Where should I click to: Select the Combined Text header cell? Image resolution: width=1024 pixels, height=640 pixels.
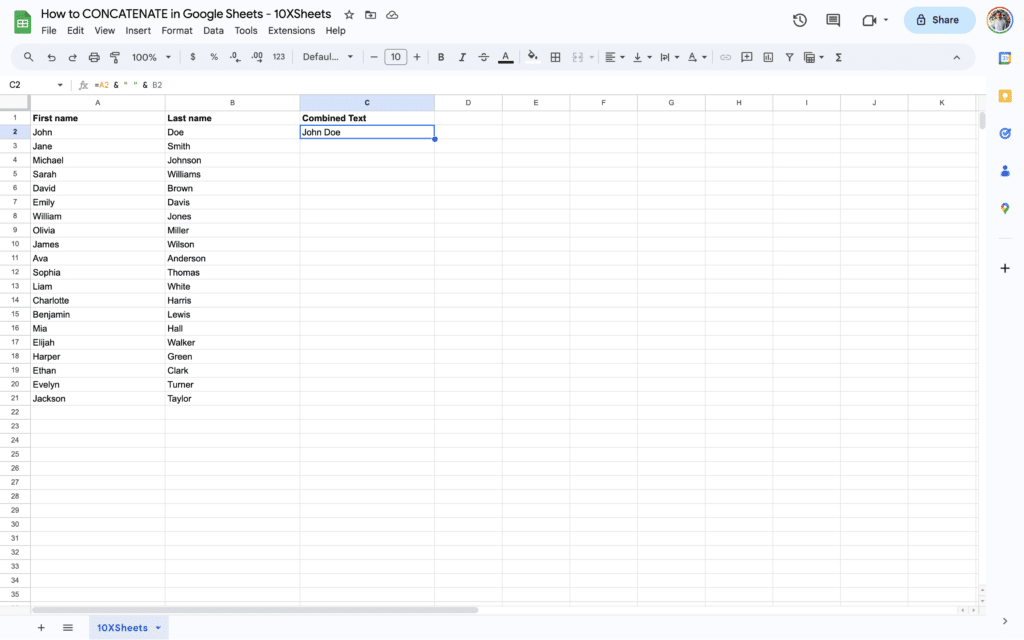(x=367, y=117)
